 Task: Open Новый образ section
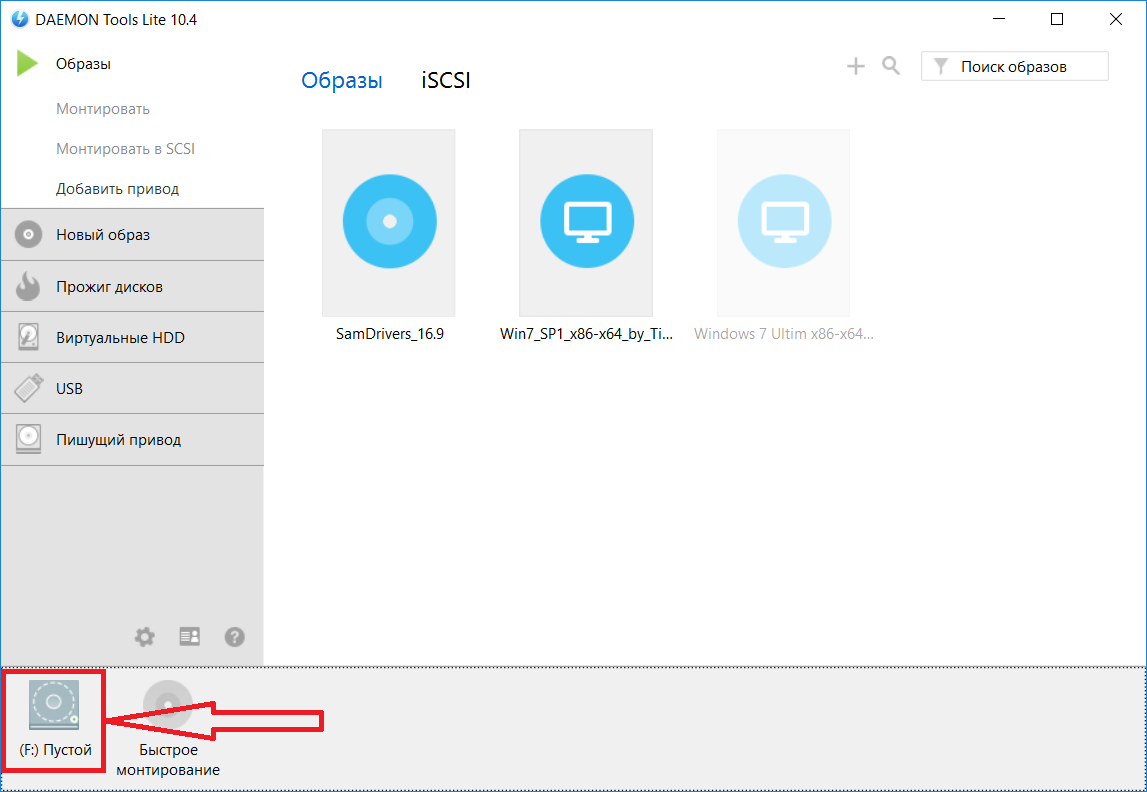click(x=132, y=235)
